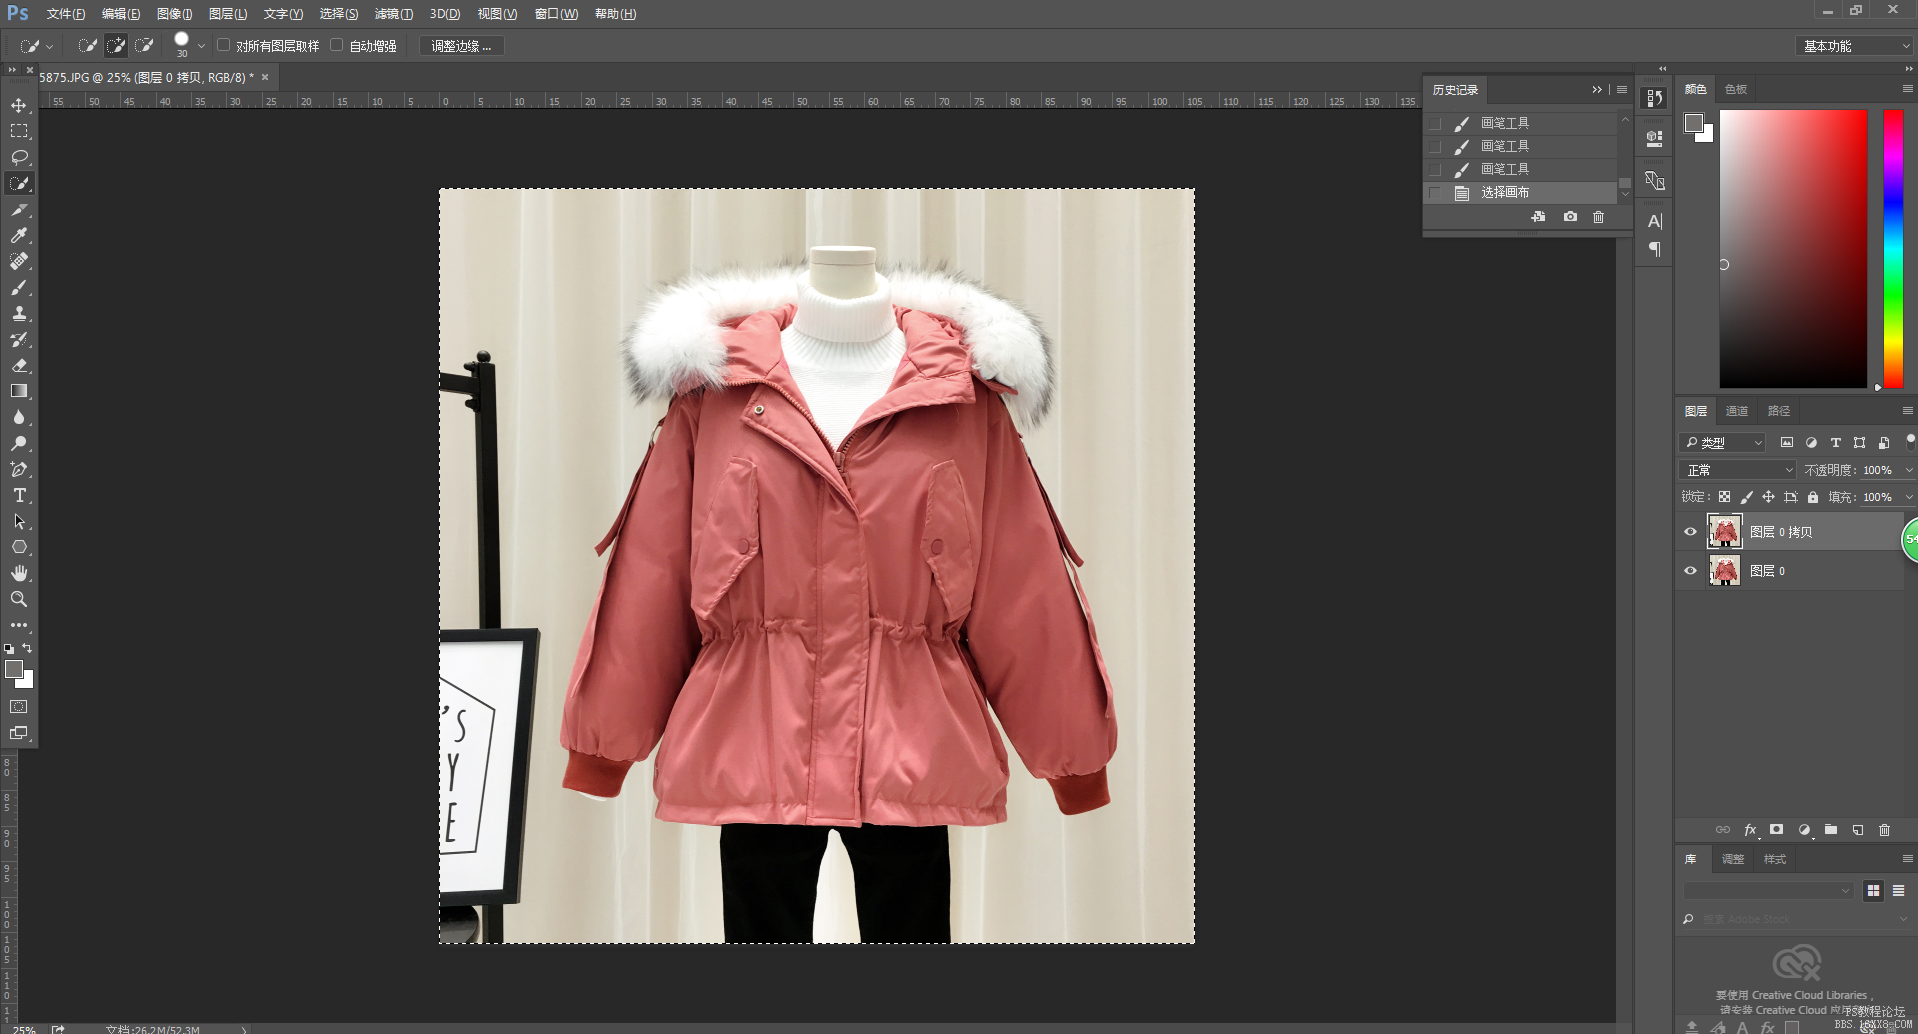Screen dimensions: 1918x1034
Task: Toggle layer filtering switch
Action: 1910,441
